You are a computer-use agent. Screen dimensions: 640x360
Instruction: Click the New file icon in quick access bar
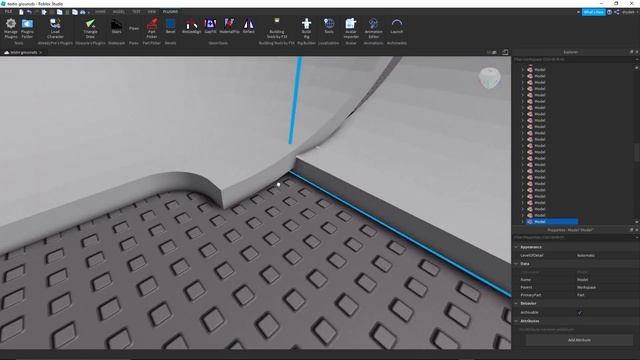(x=21, y=12)
